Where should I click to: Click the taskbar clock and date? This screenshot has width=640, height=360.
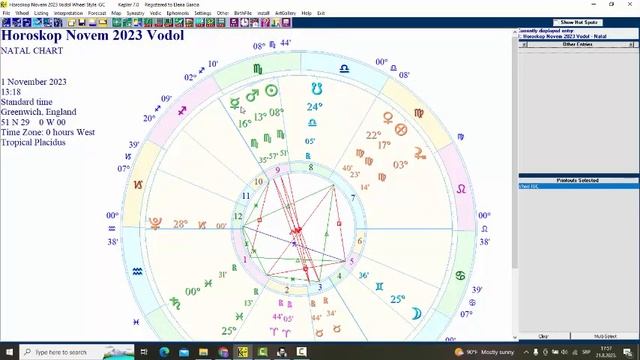point(607,352)
